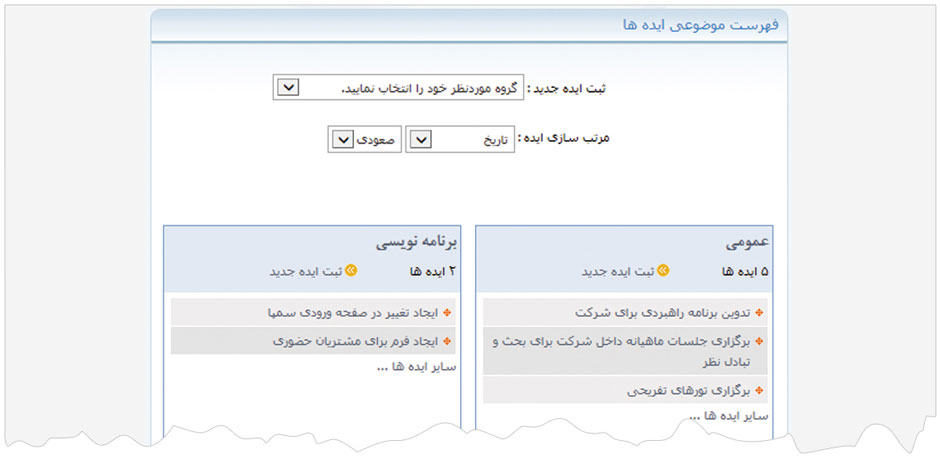Click plus icon beside برگزاری تورهای تفریحی
This screenshot has height=474, width=940.
click(760, 390)
